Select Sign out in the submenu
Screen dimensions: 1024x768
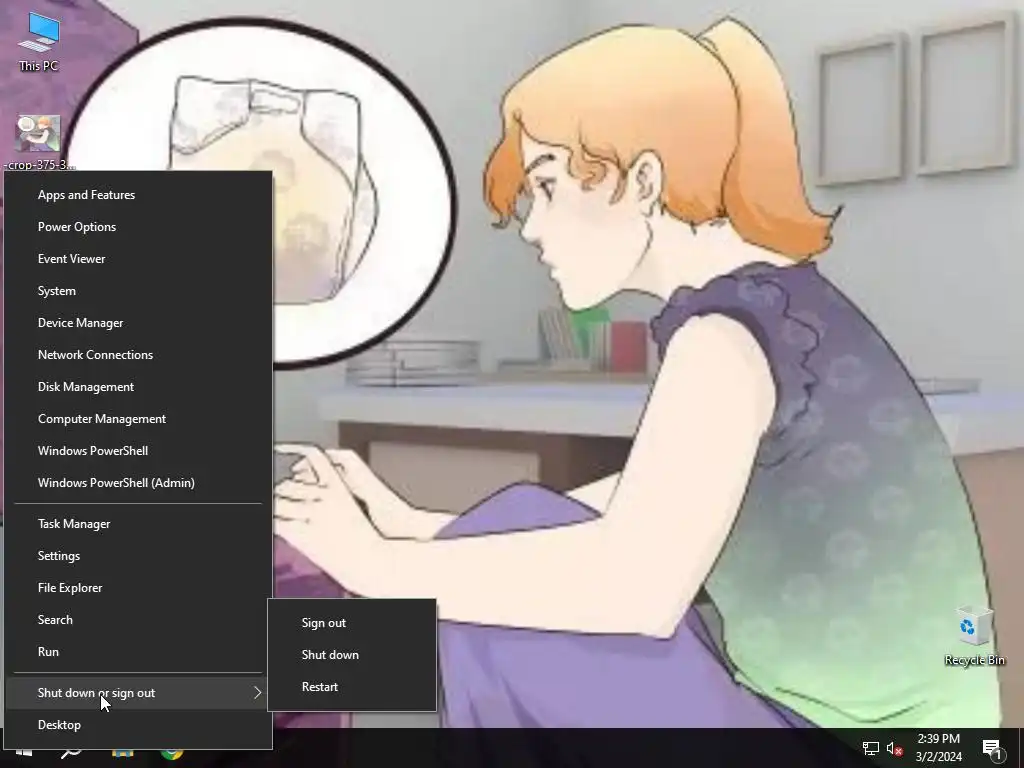click(352, 622)
